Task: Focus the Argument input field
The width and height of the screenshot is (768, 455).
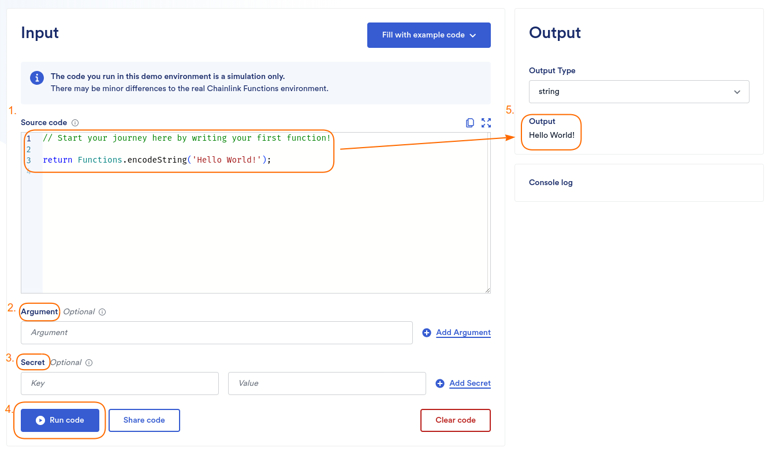Action: tap(216, 333)
